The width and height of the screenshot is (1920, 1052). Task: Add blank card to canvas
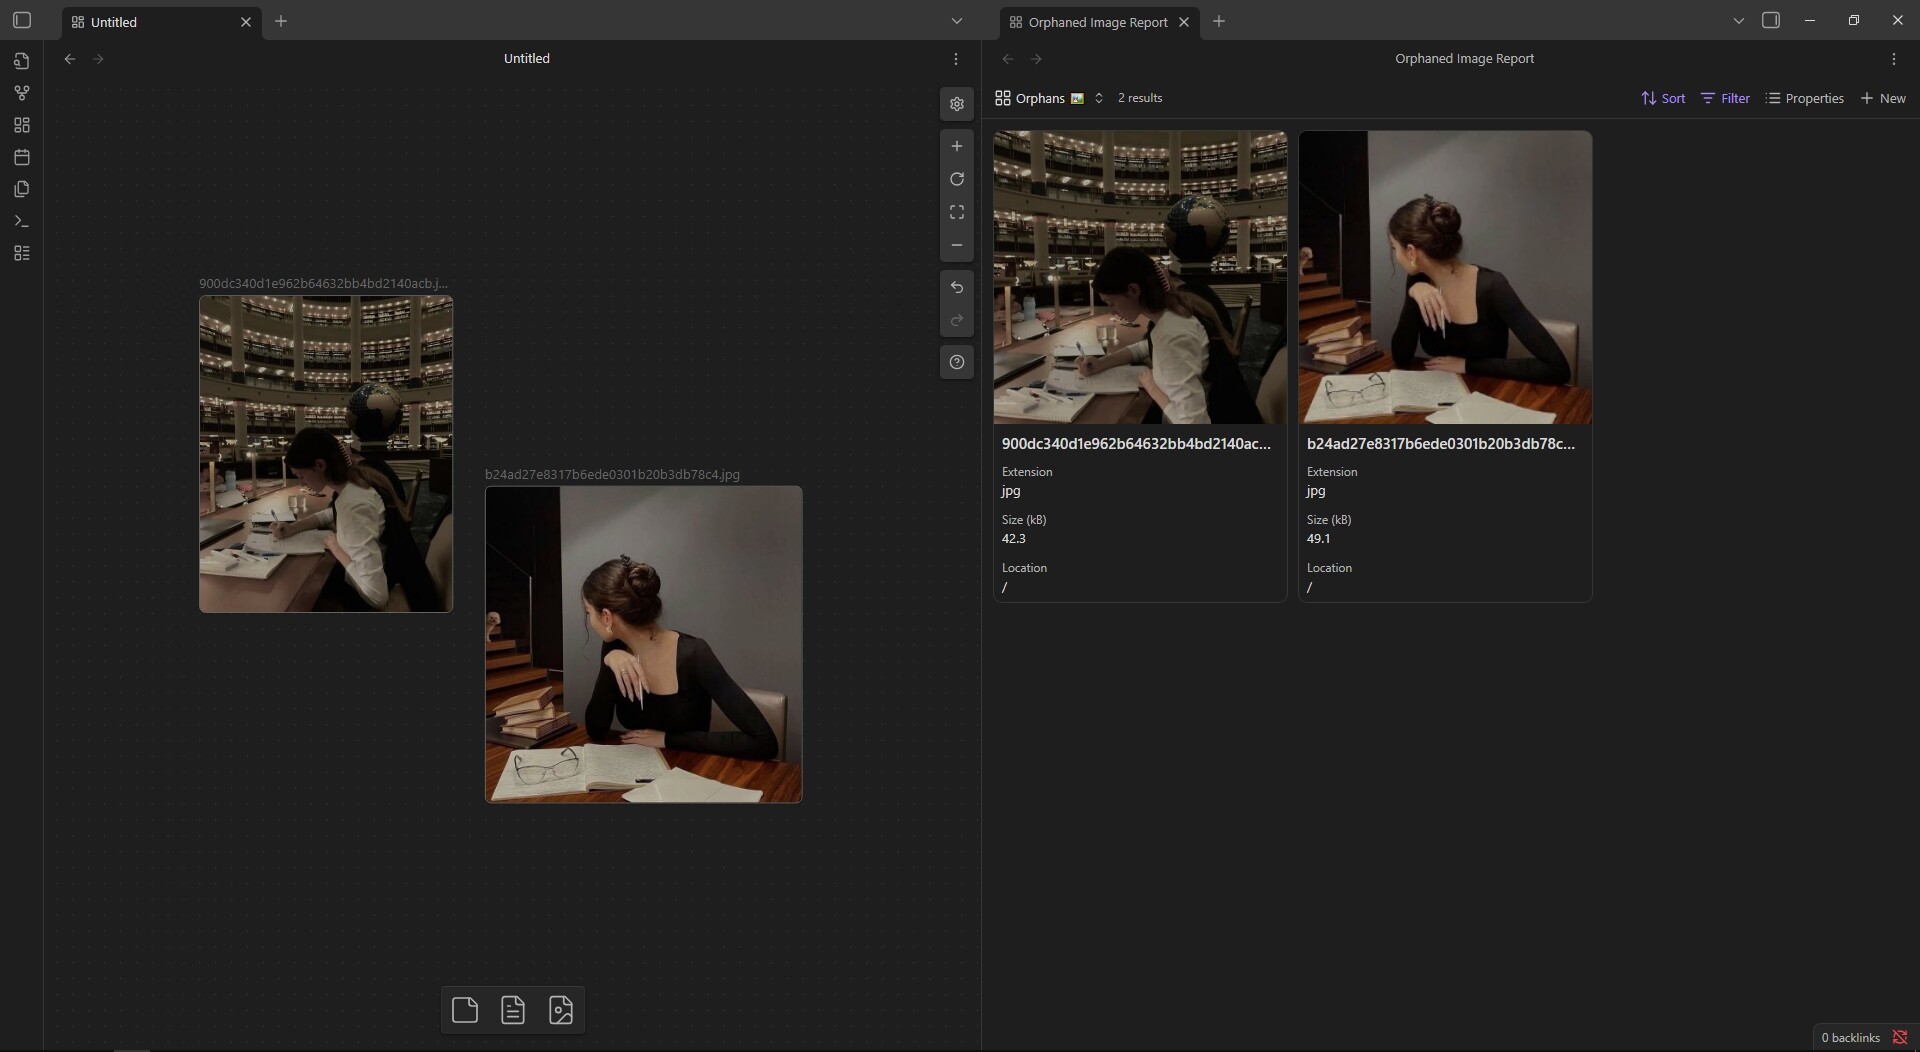(465, 1010)
